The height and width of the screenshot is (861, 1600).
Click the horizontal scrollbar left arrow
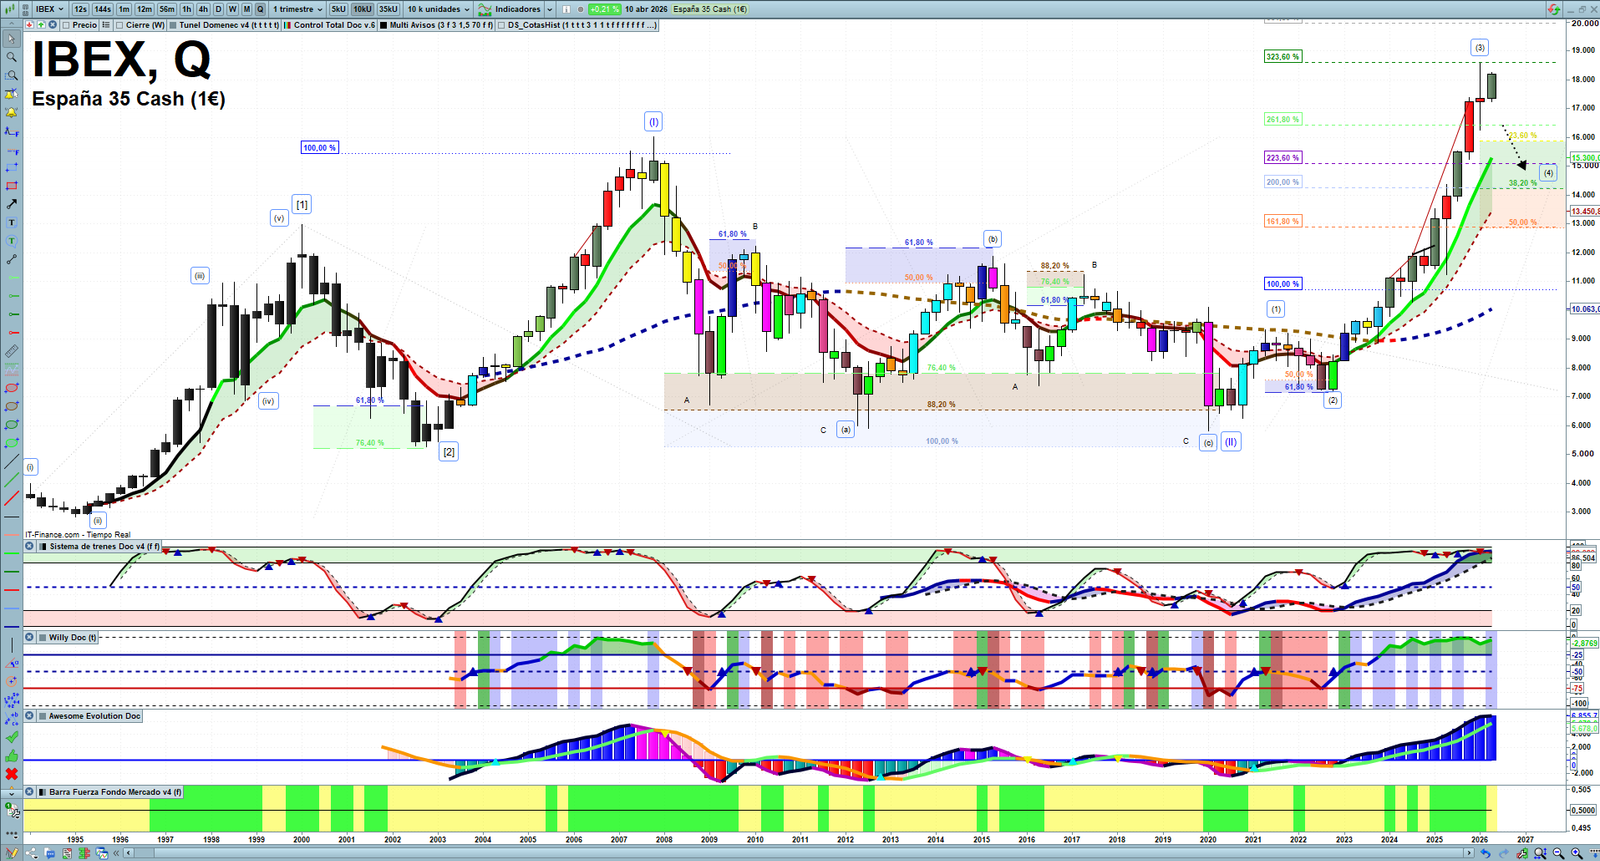tap(129, 853)
